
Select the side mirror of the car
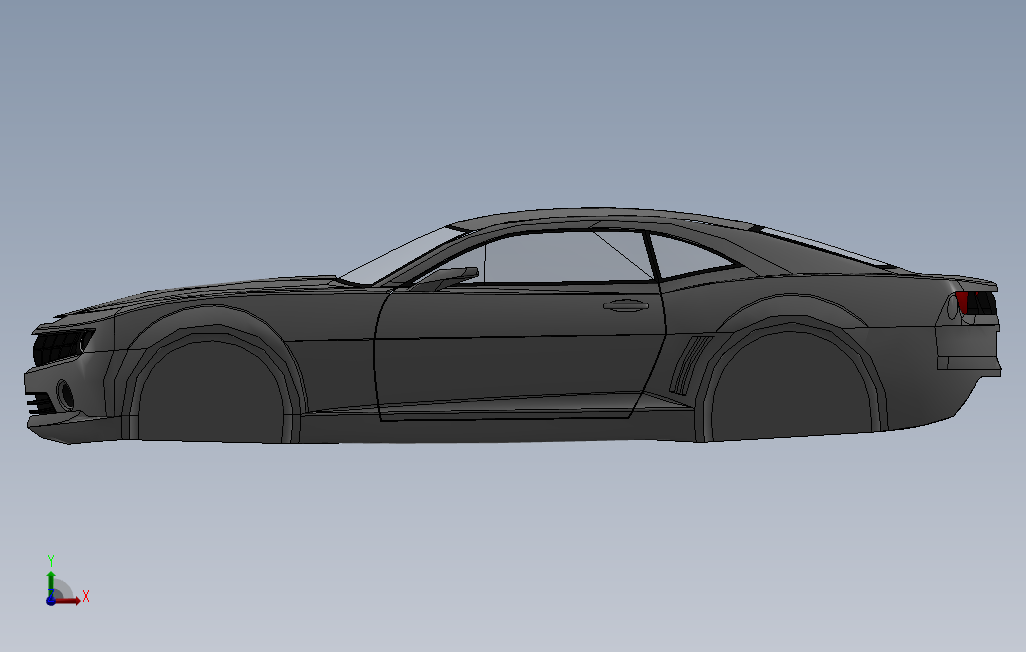448,278
